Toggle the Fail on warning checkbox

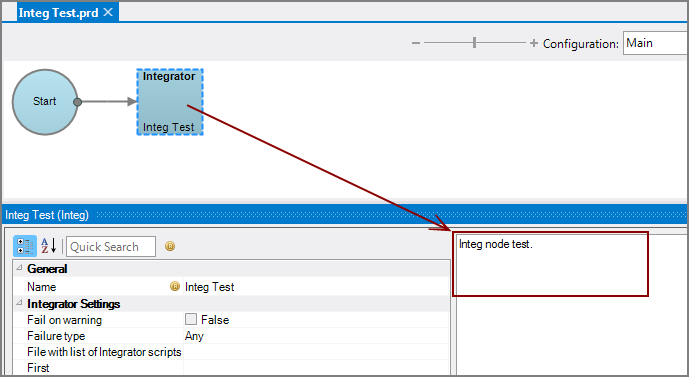[191, 319]
